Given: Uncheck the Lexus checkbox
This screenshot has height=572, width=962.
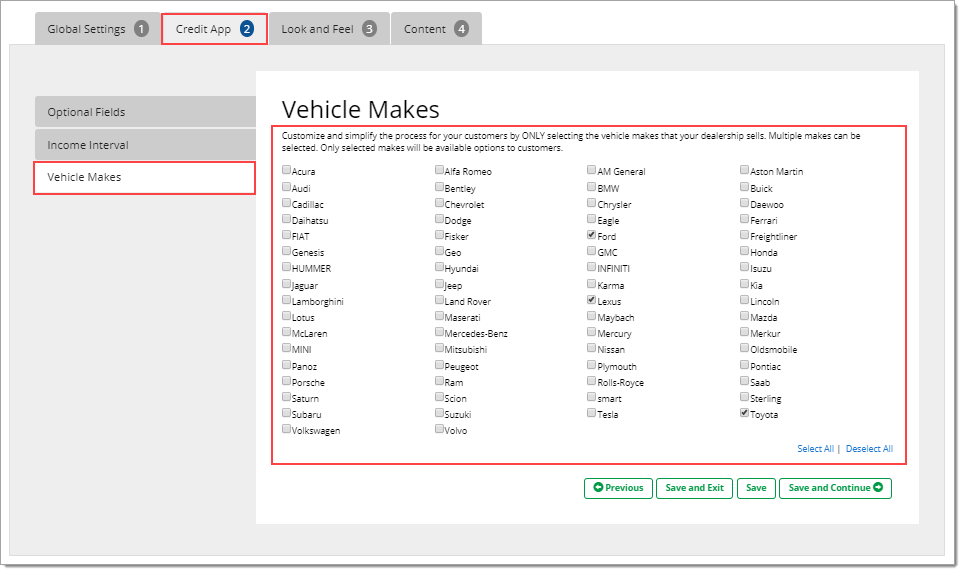Looking at the screenshot, I should coord(591,300).
